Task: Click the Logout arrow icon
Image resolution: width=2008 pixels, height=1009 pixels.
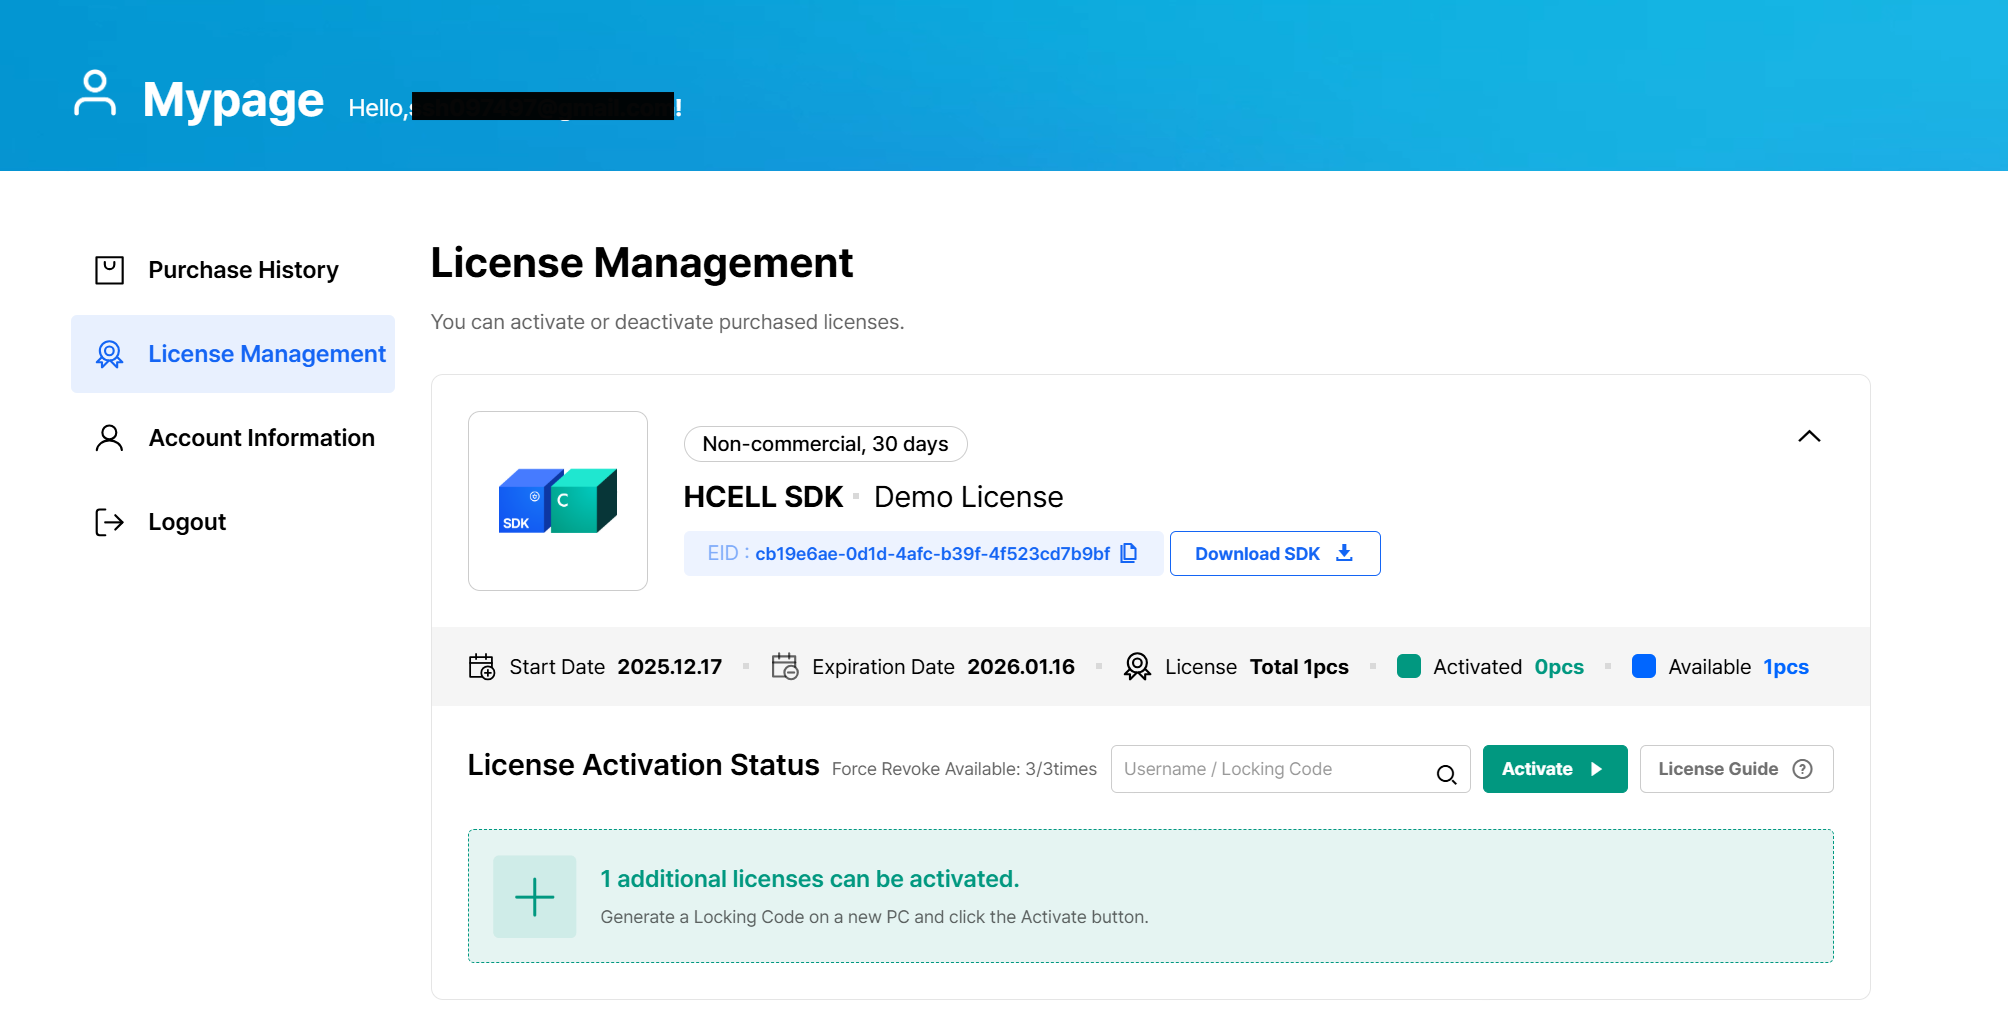Action: pyautogui.click(x=108, y=521)
